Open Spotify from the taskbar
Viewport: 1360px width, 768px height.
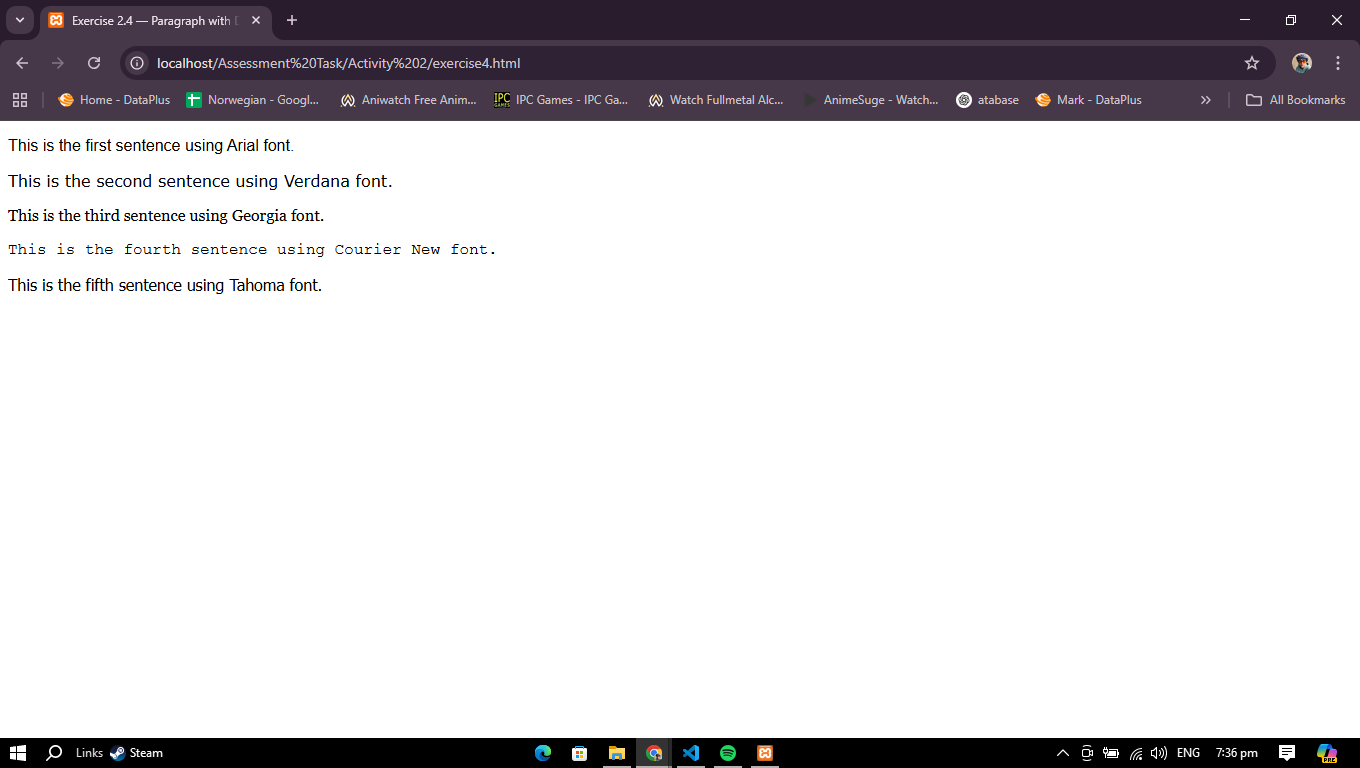(x=728, y=753)
